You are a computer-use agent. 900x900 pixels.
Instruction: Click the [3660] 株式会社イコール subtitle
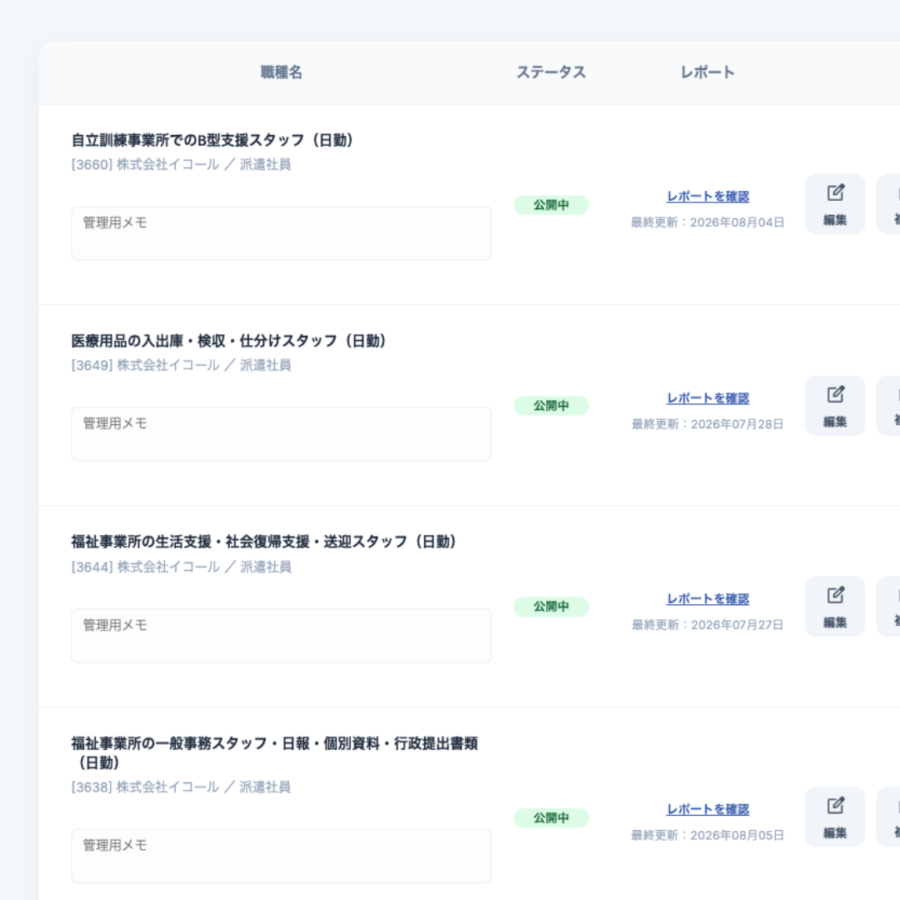click(181, 165)
